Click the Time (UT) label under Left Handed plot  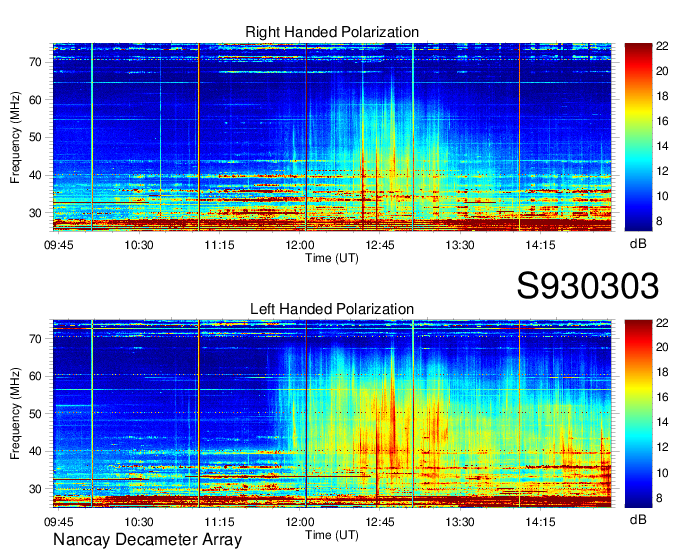pos(332,535)
